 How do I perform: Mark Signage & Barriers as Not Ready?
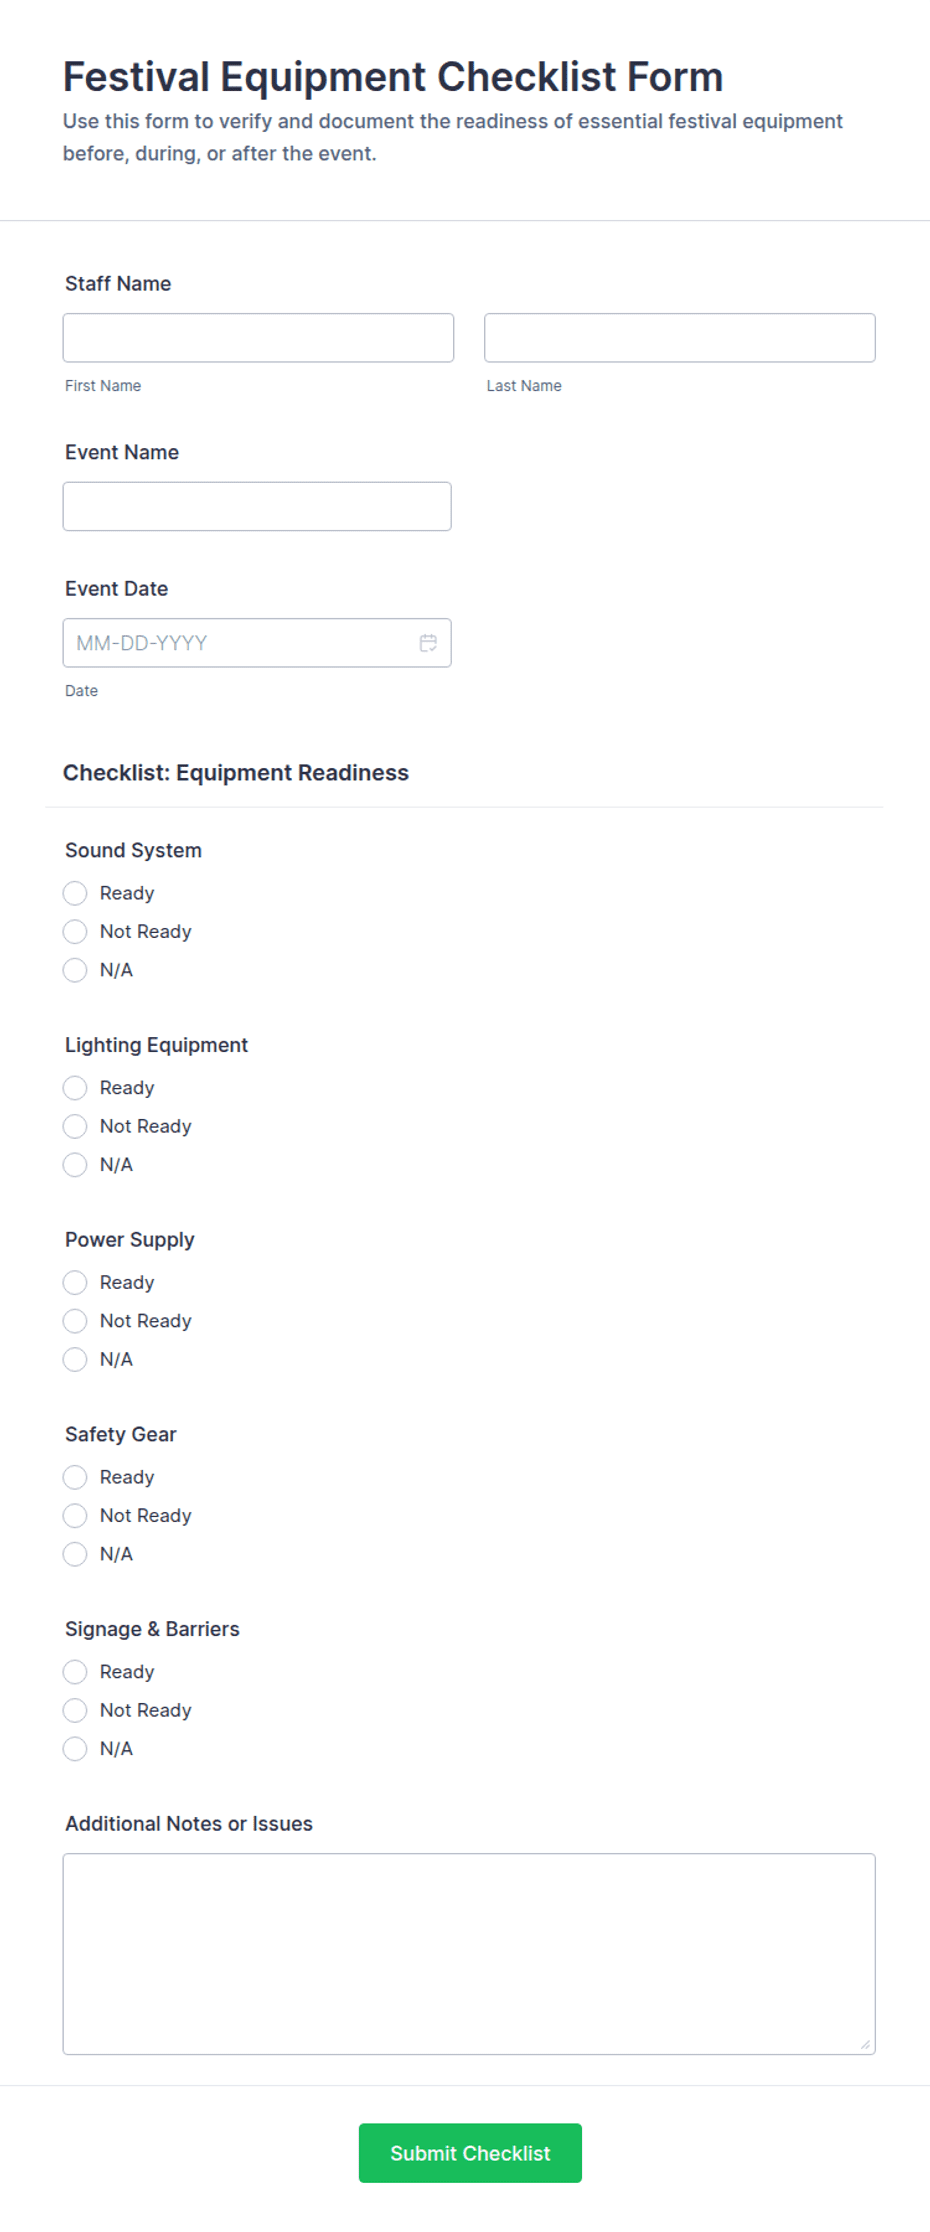75,1711
